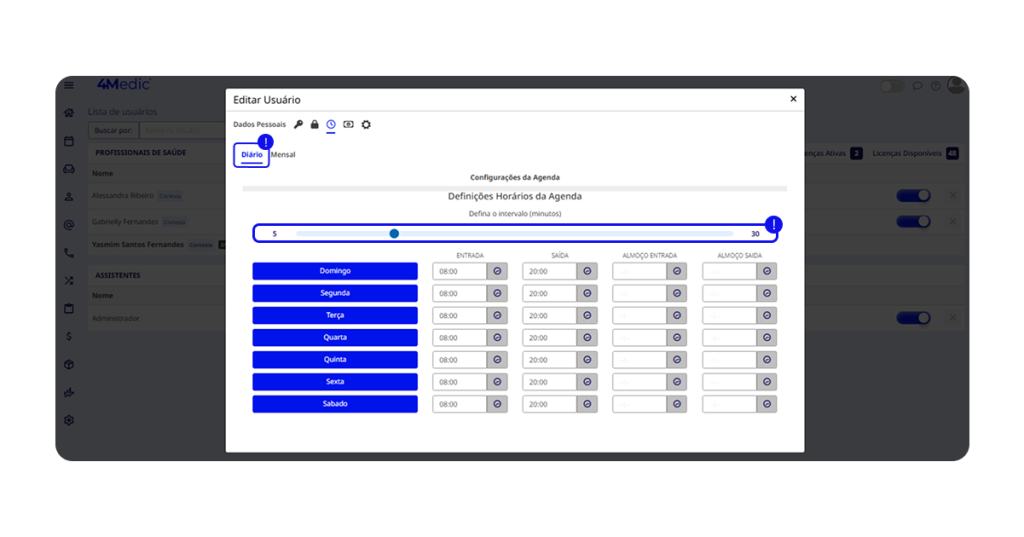Click the padlock icon in the dialog
The height and width of the screenshot is (537, 1024).
tap(314, 125)
